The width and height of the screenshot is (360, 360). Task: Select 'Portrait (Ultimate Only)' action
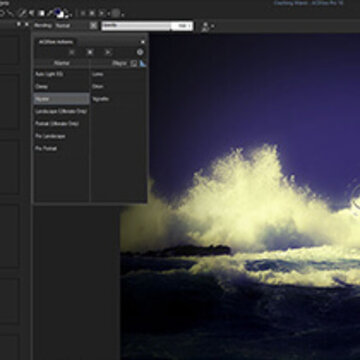coord(62,124)
